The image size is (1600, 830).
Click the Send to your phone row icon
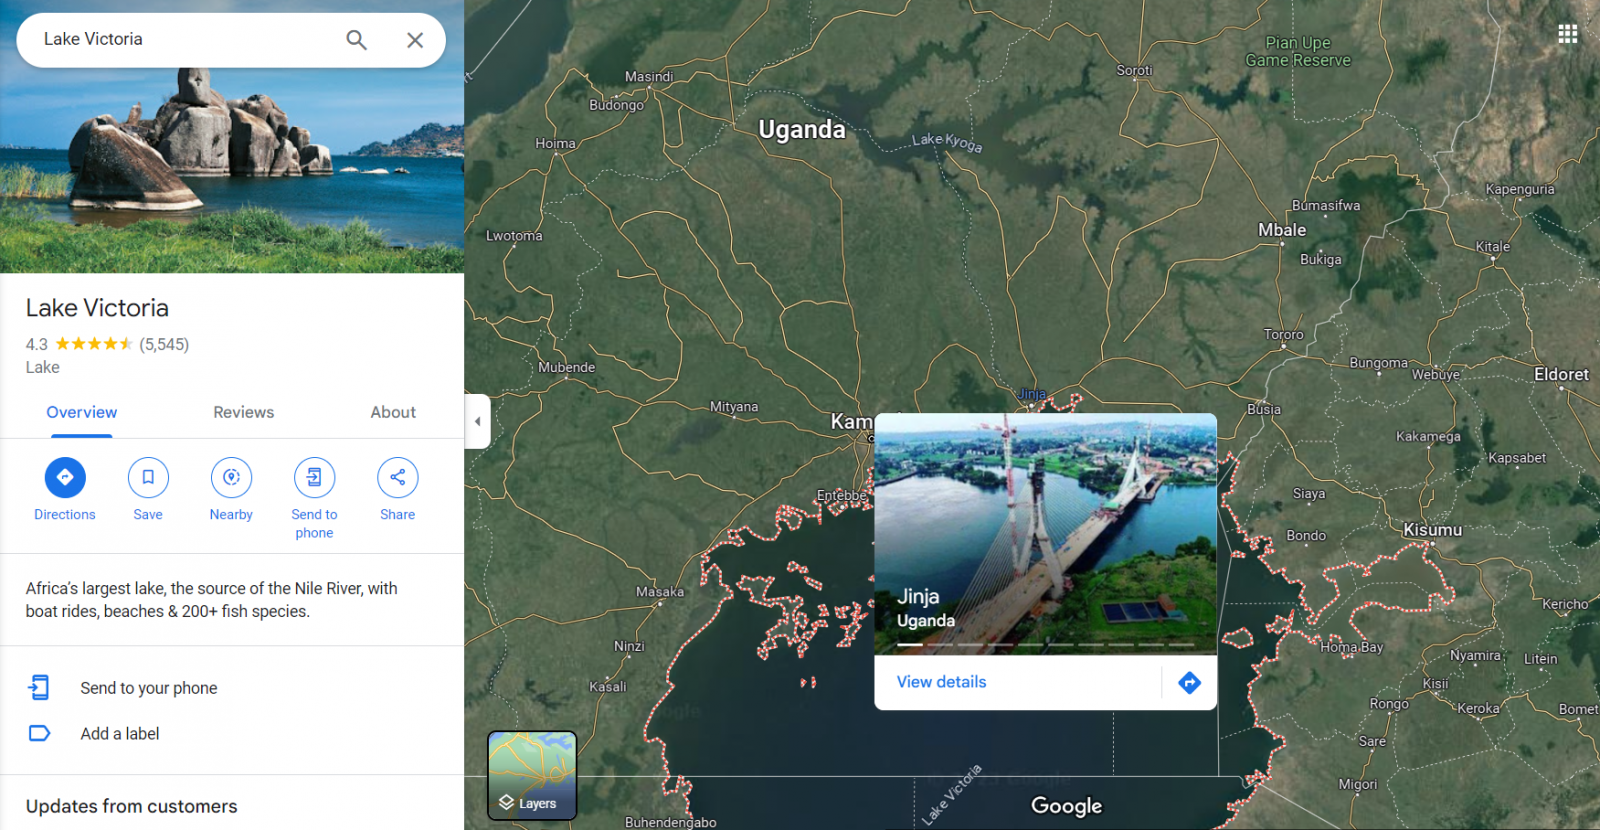point(39,687)
